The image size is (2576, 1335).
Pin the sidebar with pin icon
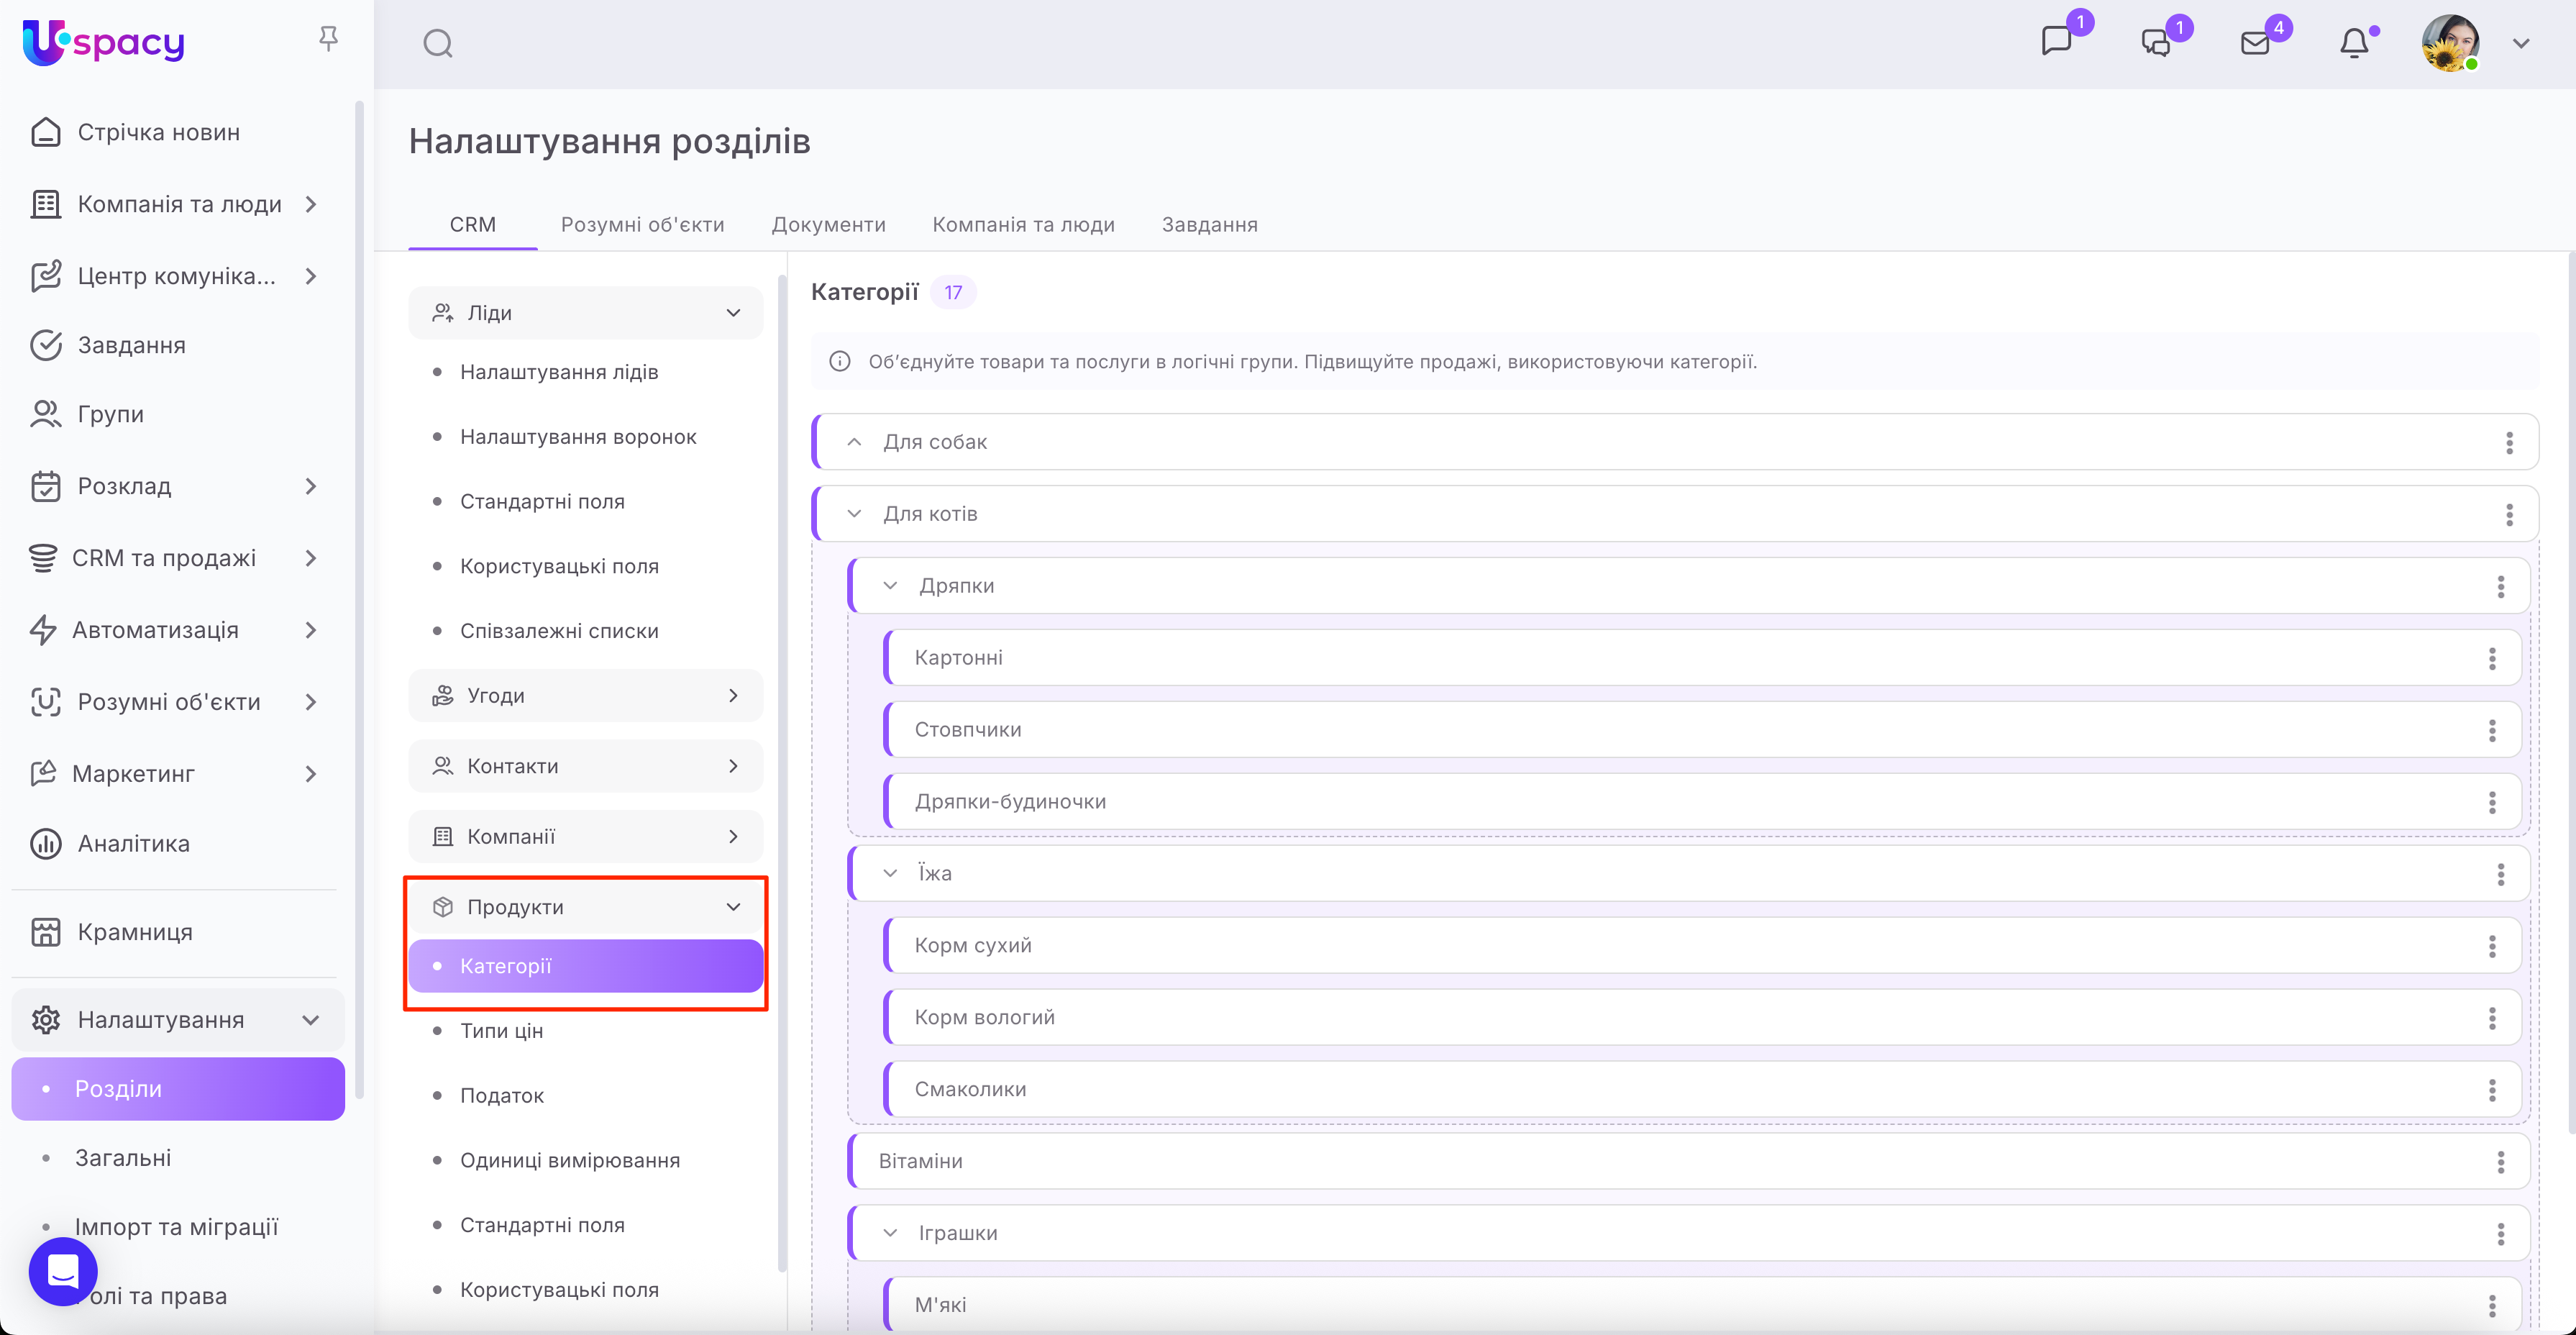pos(328,39)
